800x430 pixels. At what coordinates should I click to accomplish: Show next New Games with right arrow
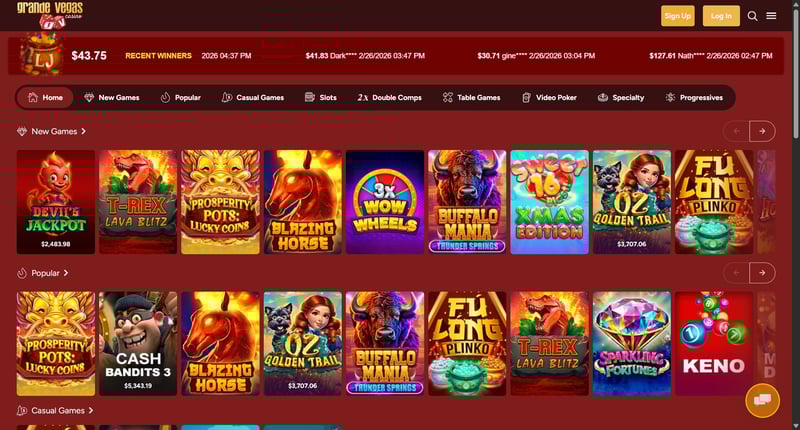(762, 131)
